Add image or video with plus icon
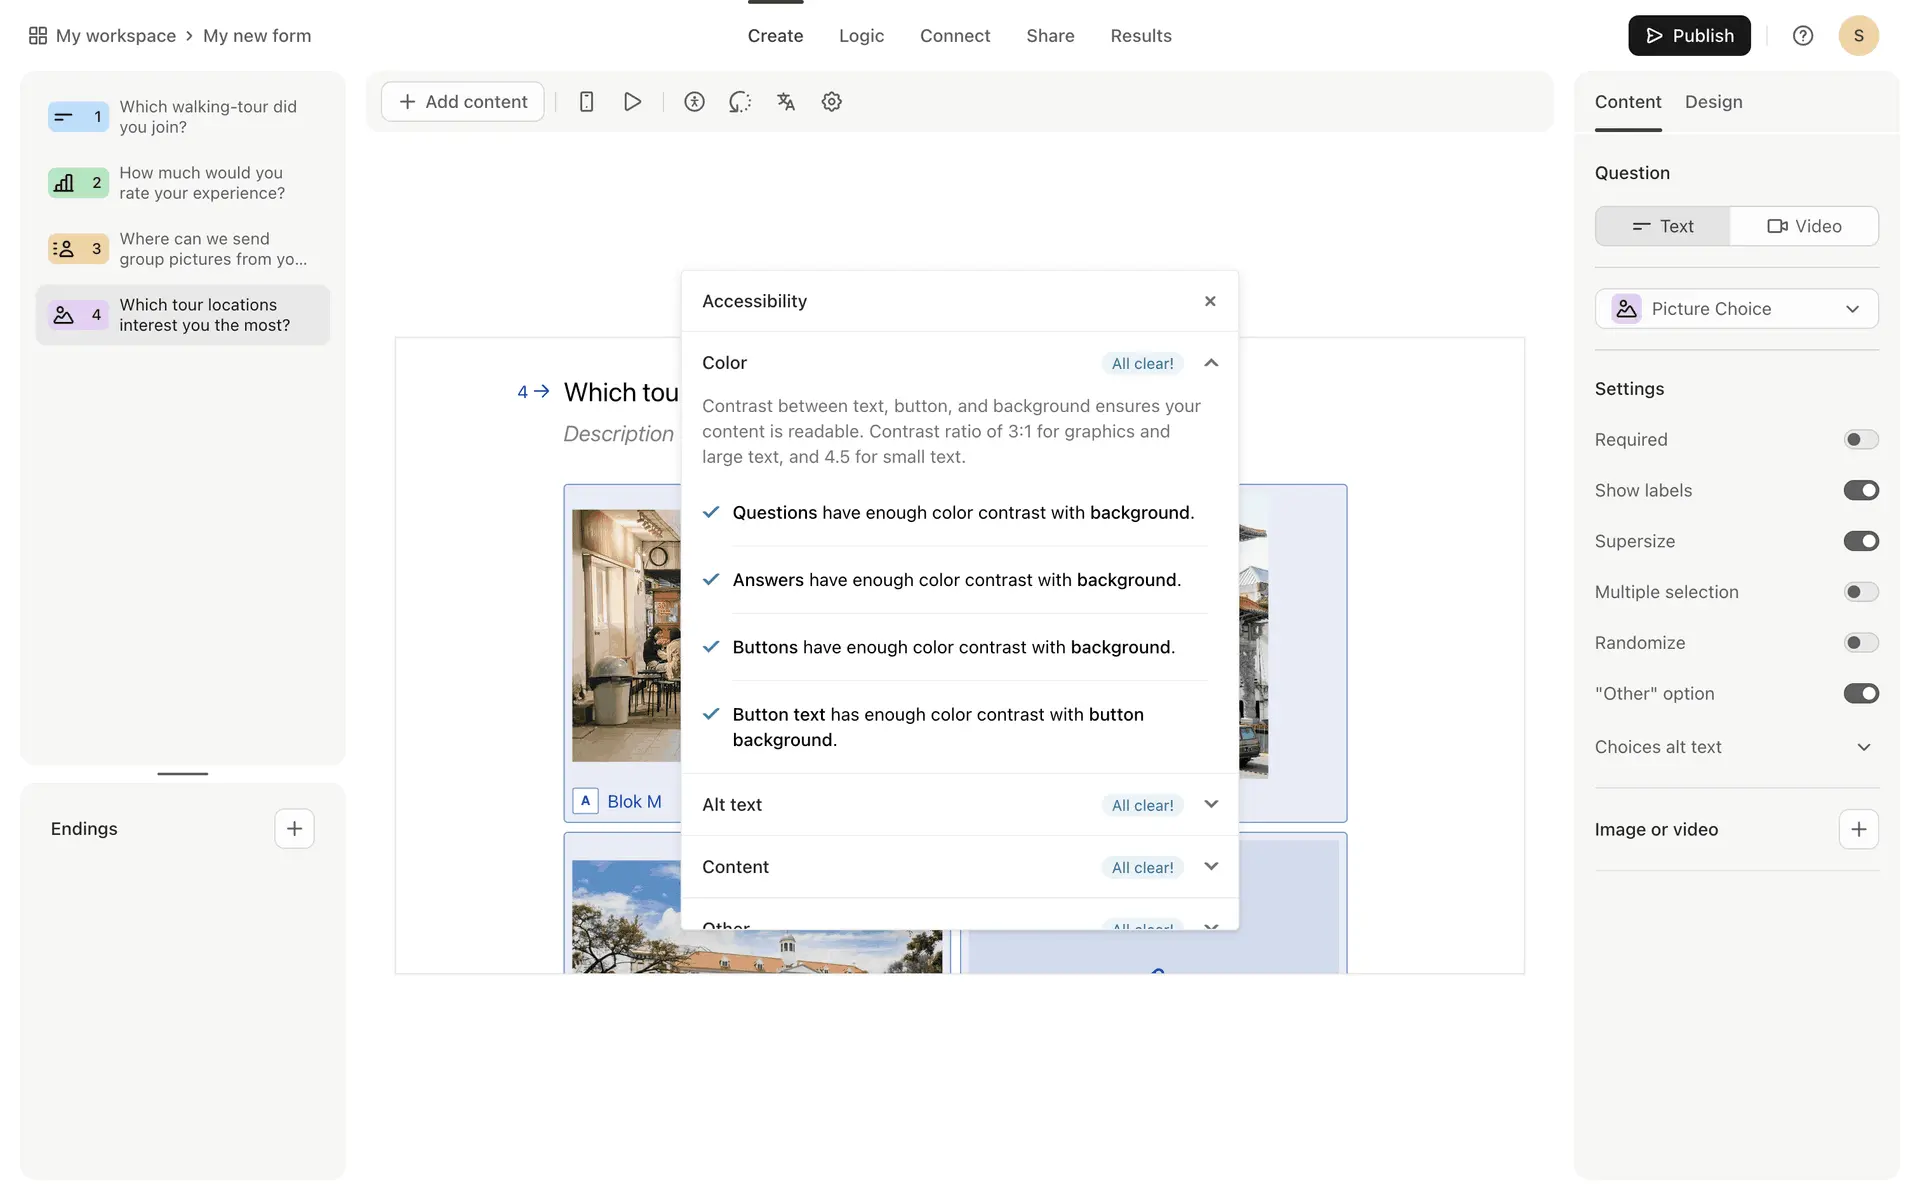The width and height of the screenshot is (1920, 1200). pyautogui.click(x=1858, y=830)
